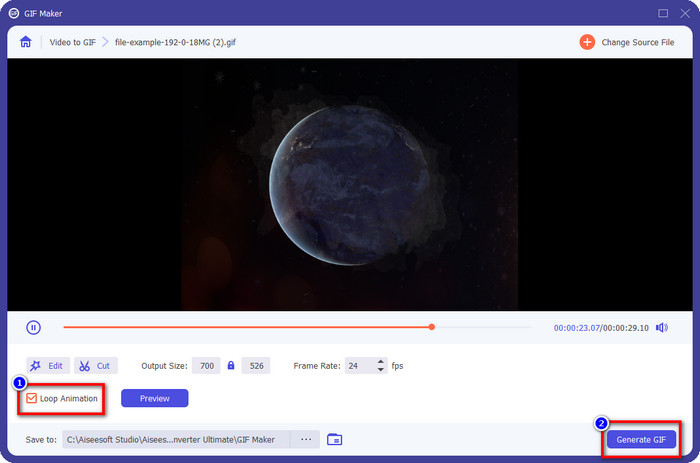700x463 pixels.
Task: Select the file-example-192-0-18MG (2).gif breadcrumb
Action: click(175, 42)
